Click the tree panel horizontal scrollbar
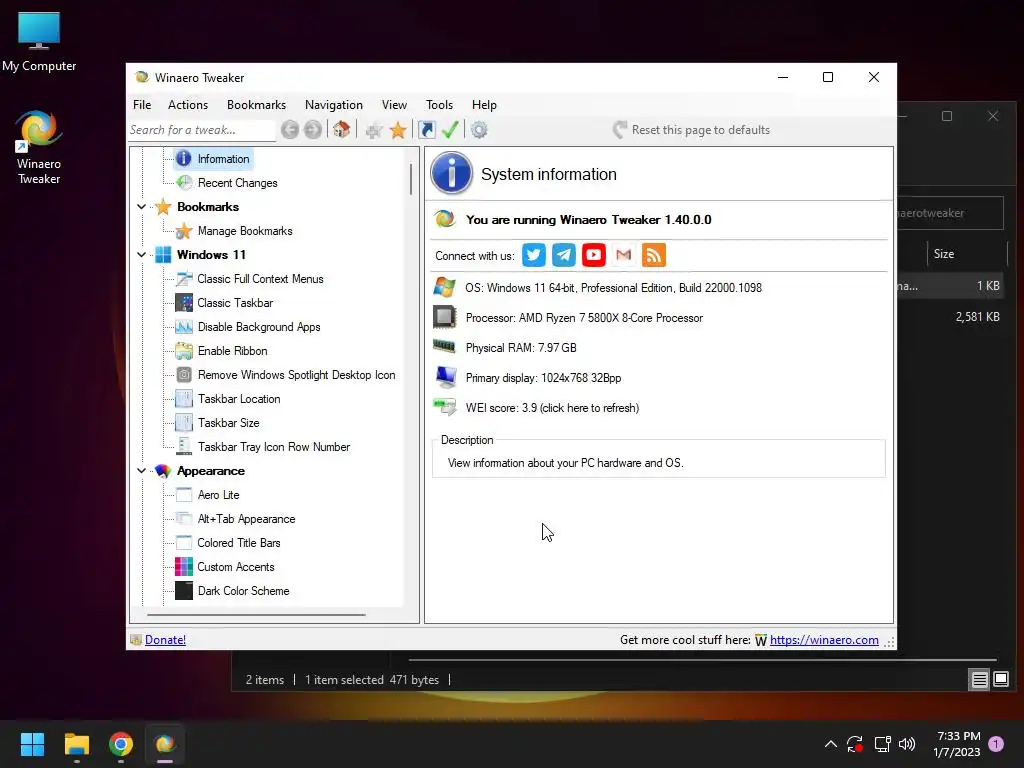 [x=256, y=615]
